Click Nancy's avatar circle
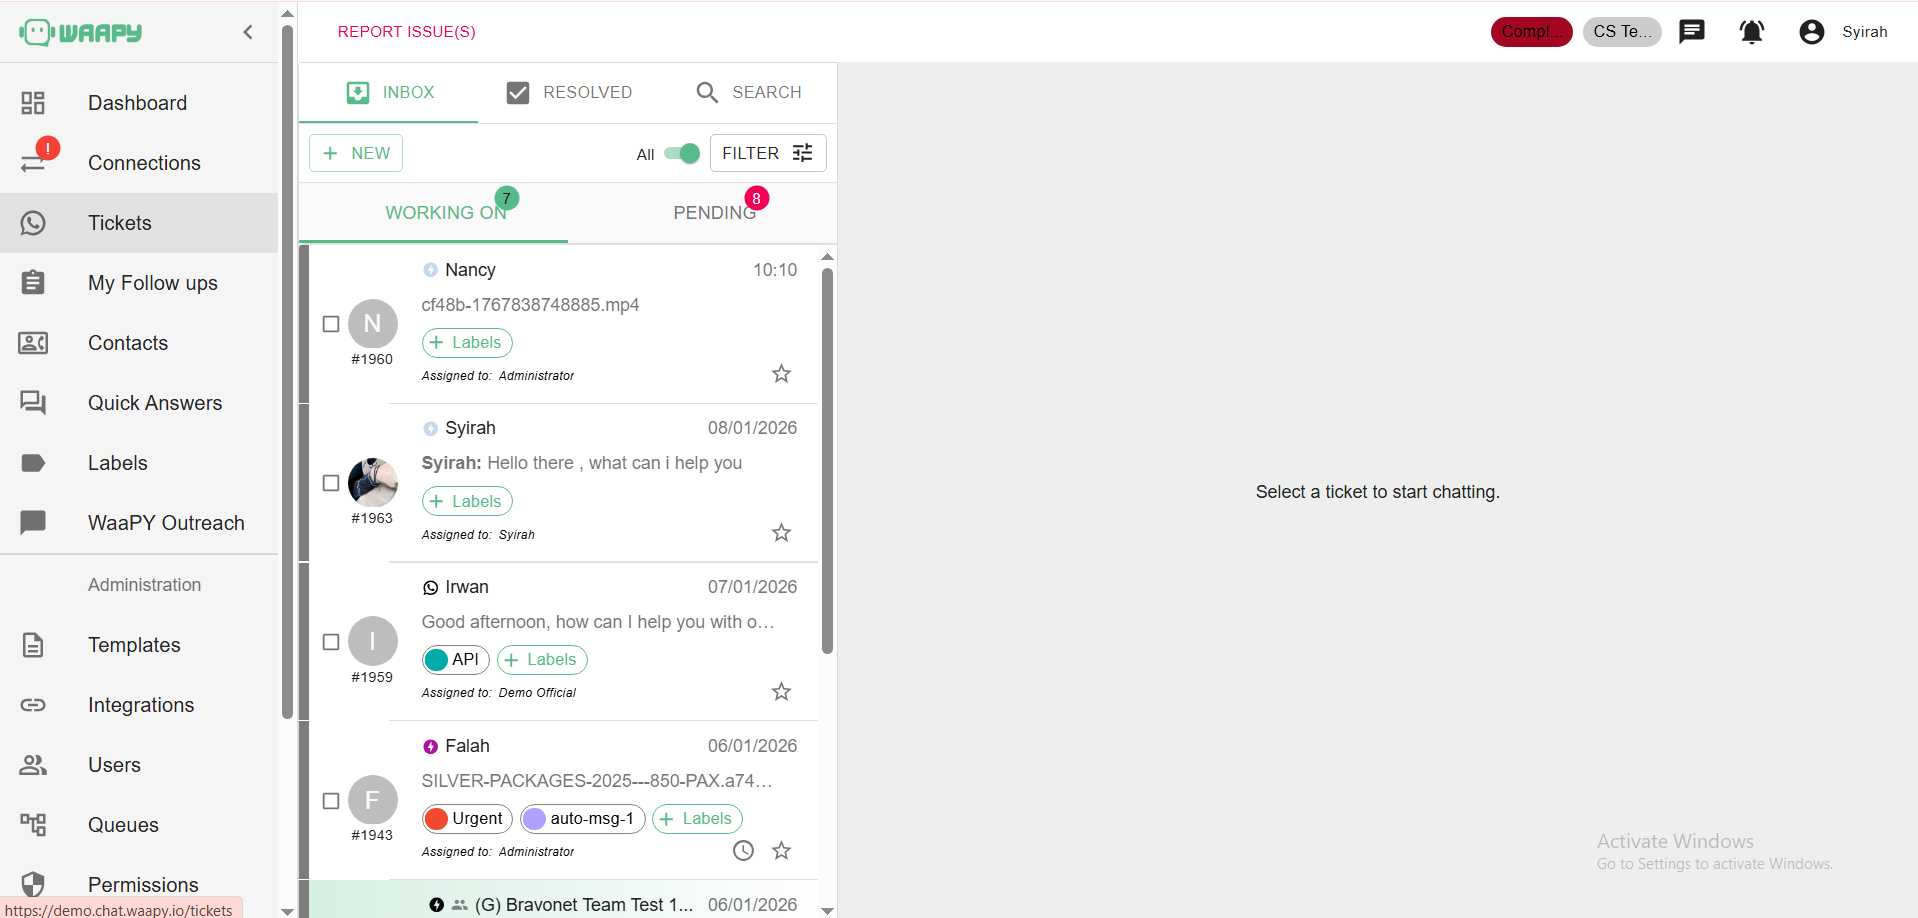1918x918 pixels. coord(373,324)
